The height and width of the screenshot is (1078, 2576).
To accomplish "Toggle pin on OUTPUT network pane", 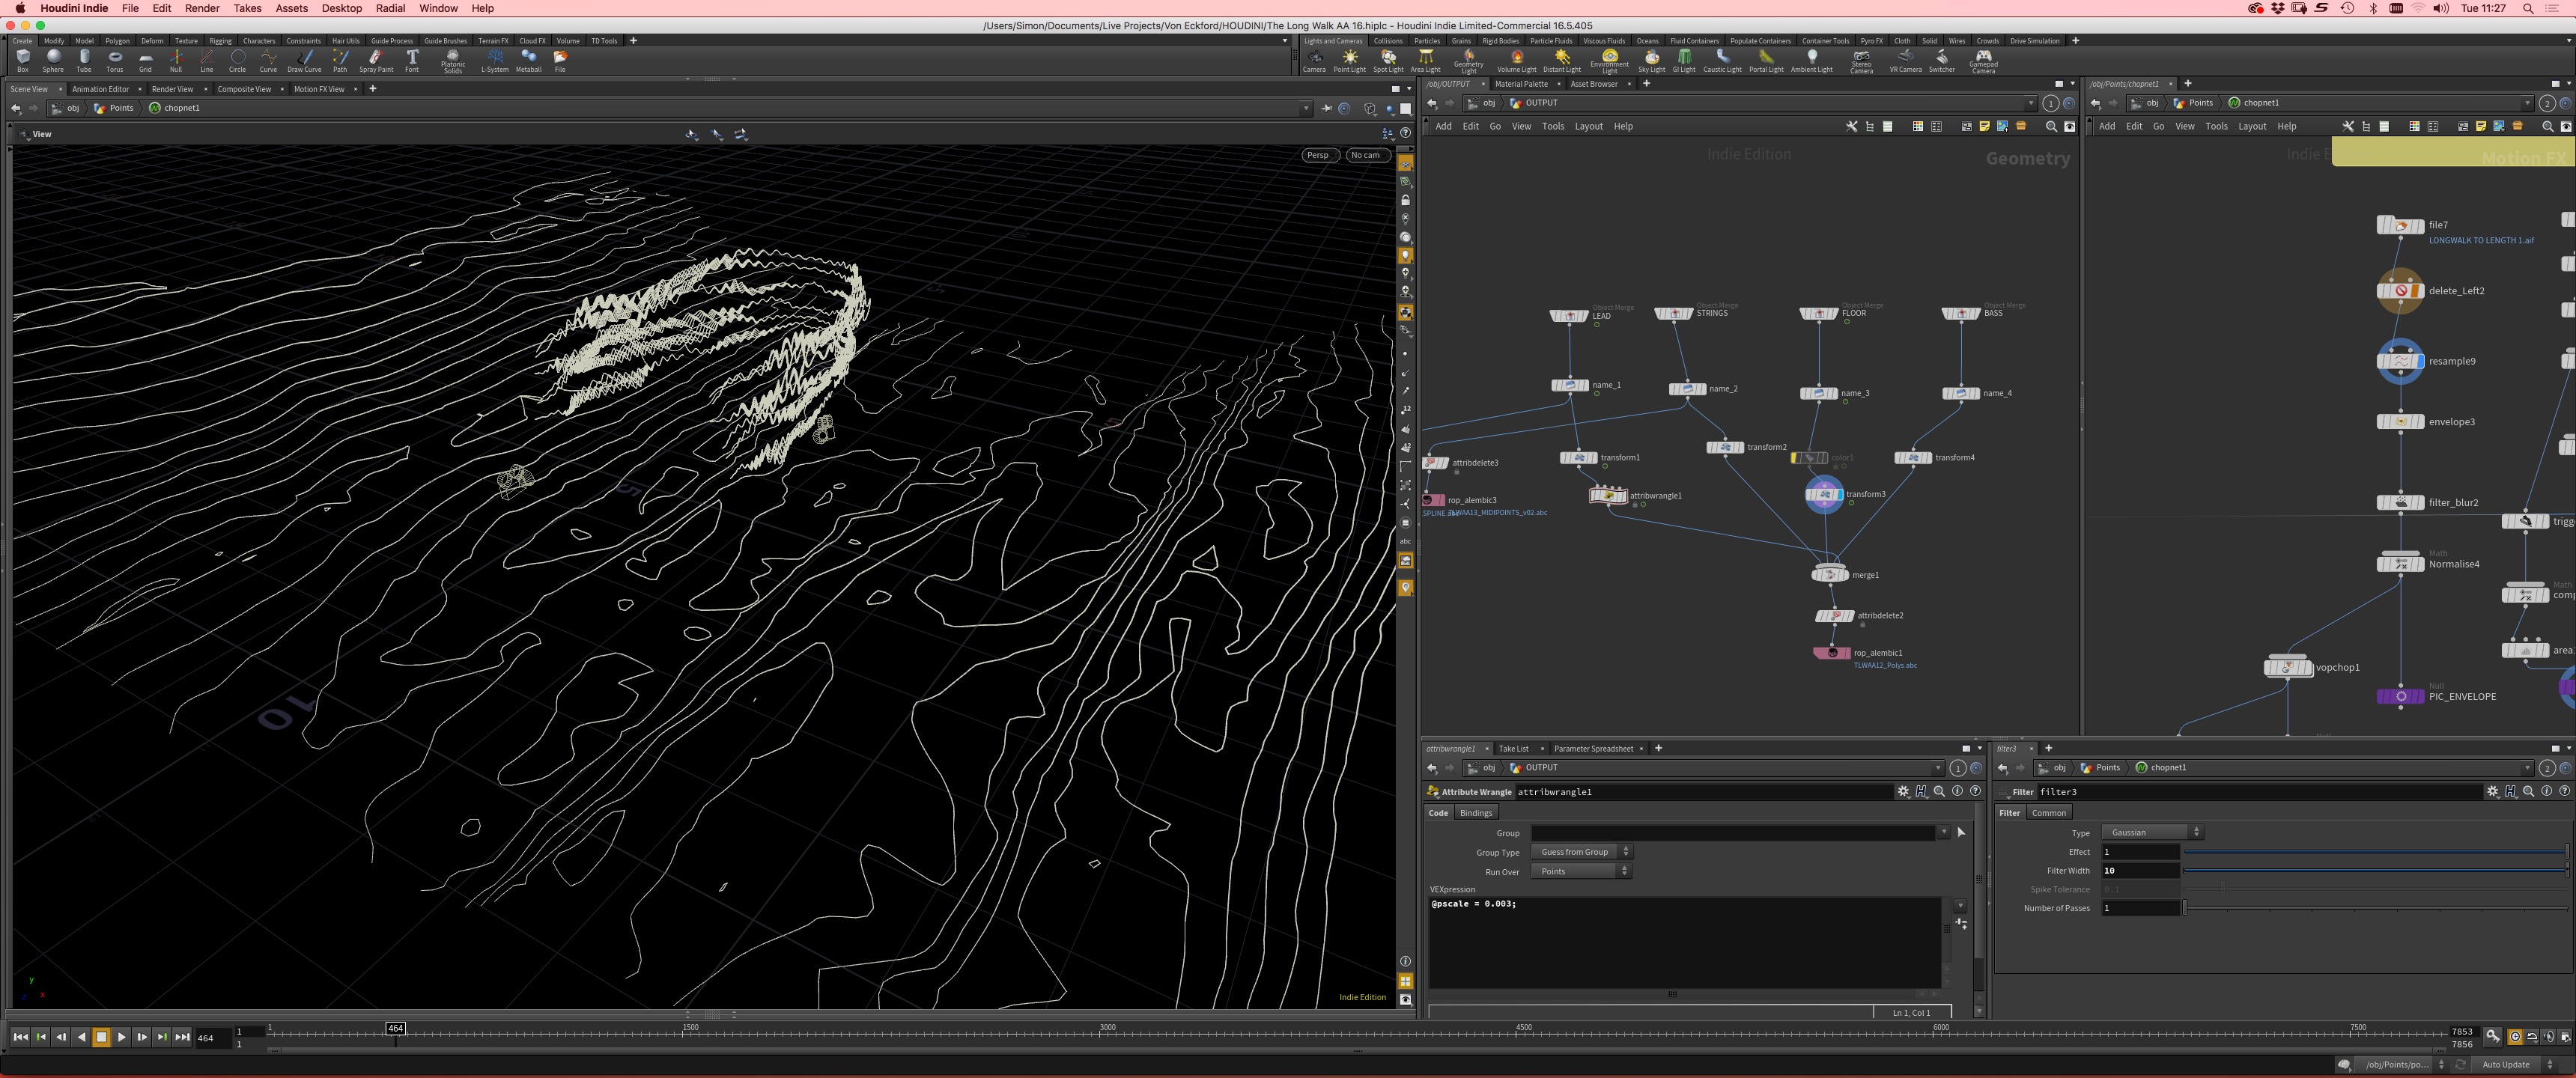I will (2050, 103).
